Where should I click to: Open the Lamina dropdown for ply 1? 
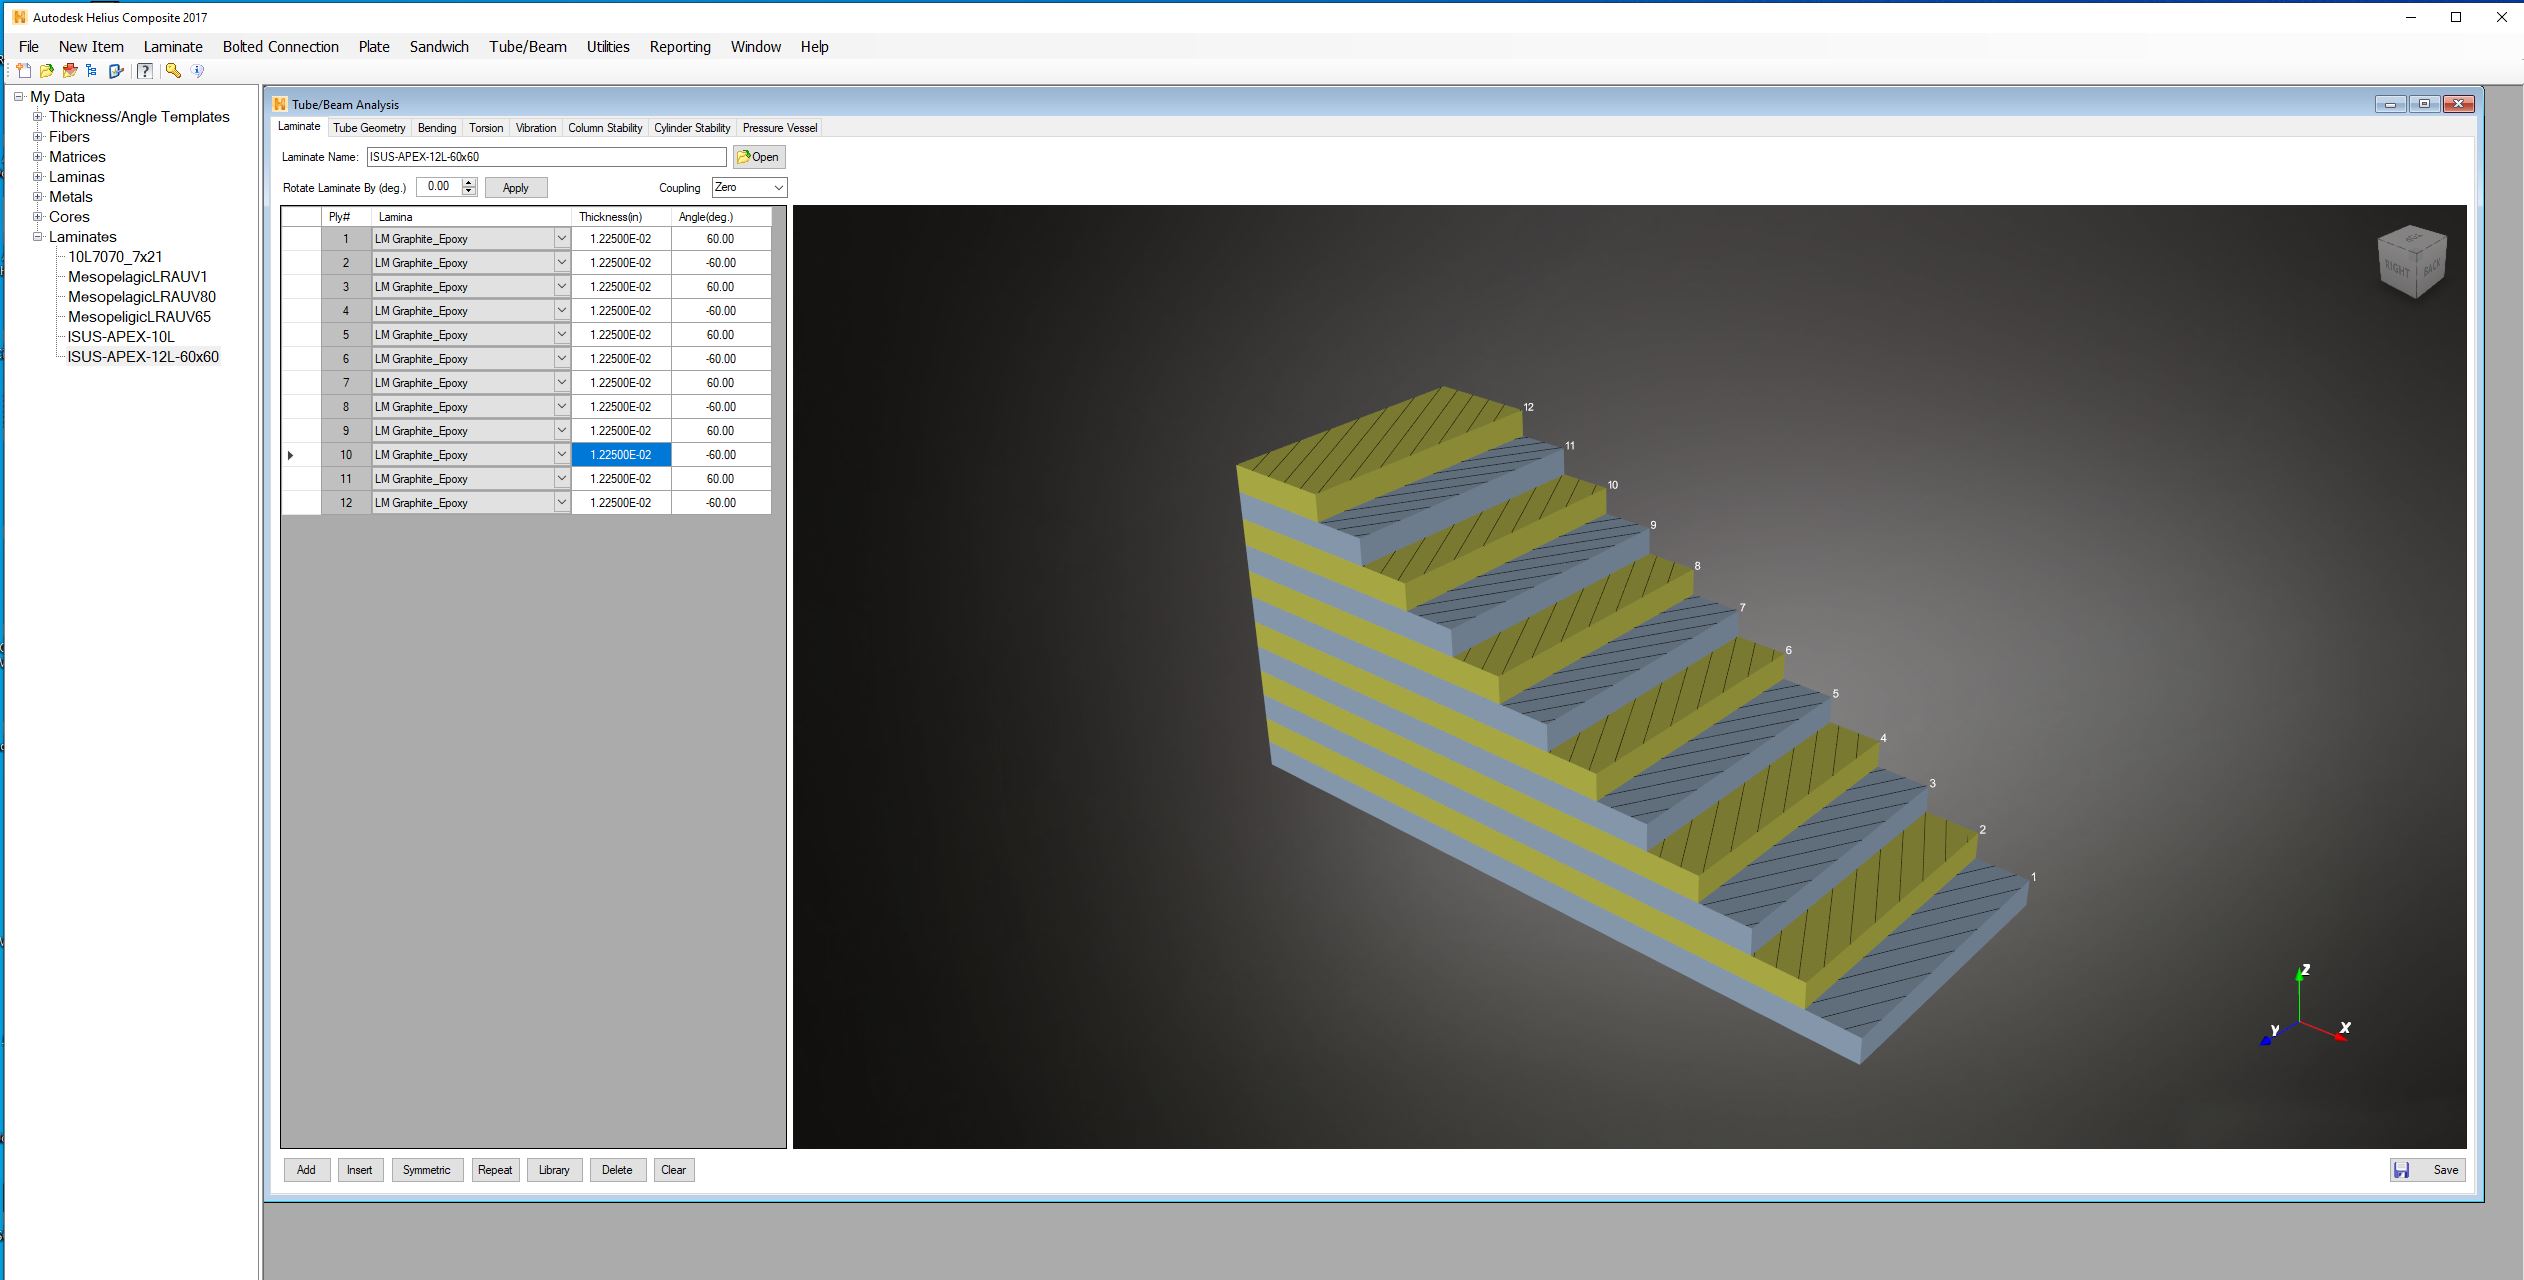pyautogui.click(x=561, y=239)
